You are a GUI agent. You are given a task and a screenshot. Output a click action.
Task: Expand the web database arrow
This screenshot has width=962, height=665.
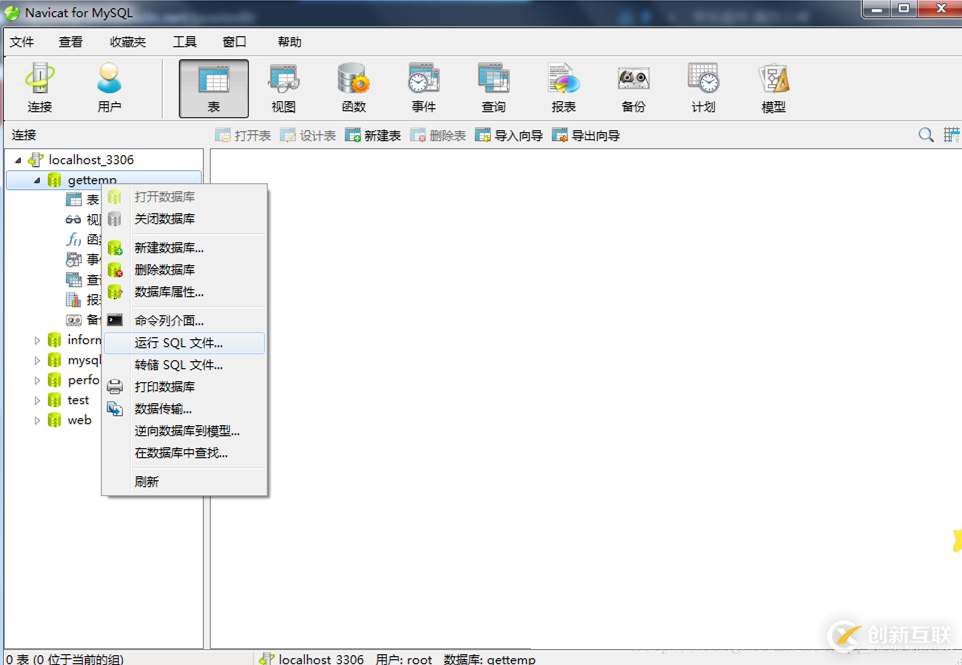tap(37, 420)
